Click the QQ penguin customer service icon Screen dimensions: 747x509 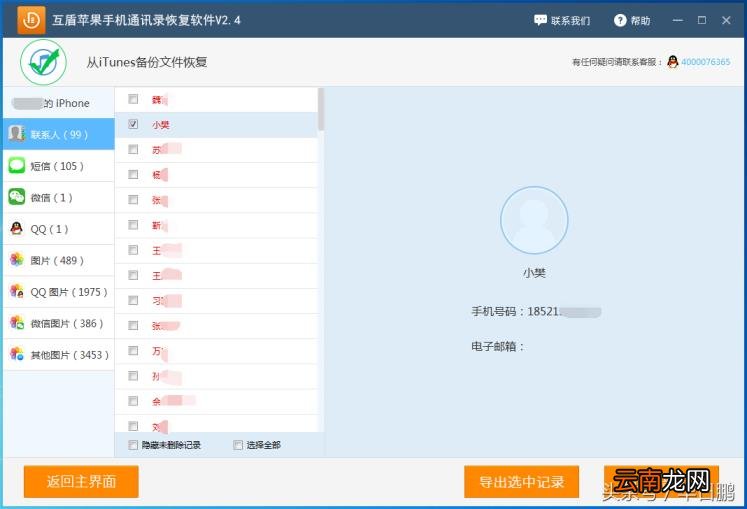pos(673,61)
